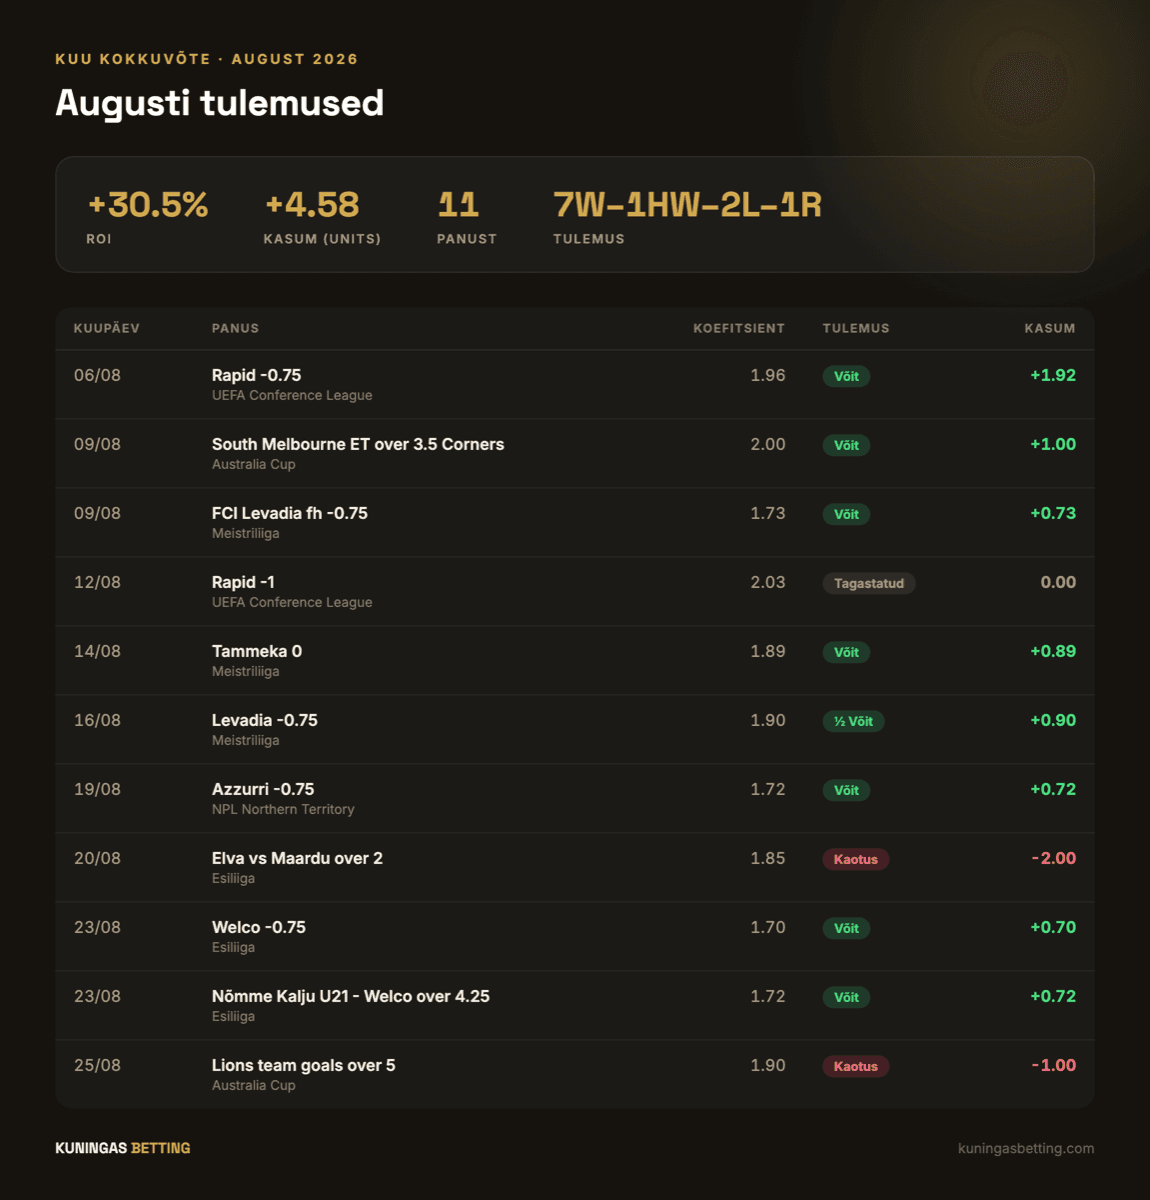The width and height of the screenshot is (1150, 1200).
Task: Select the -2.00 loss value
Action: point(1054,858)
